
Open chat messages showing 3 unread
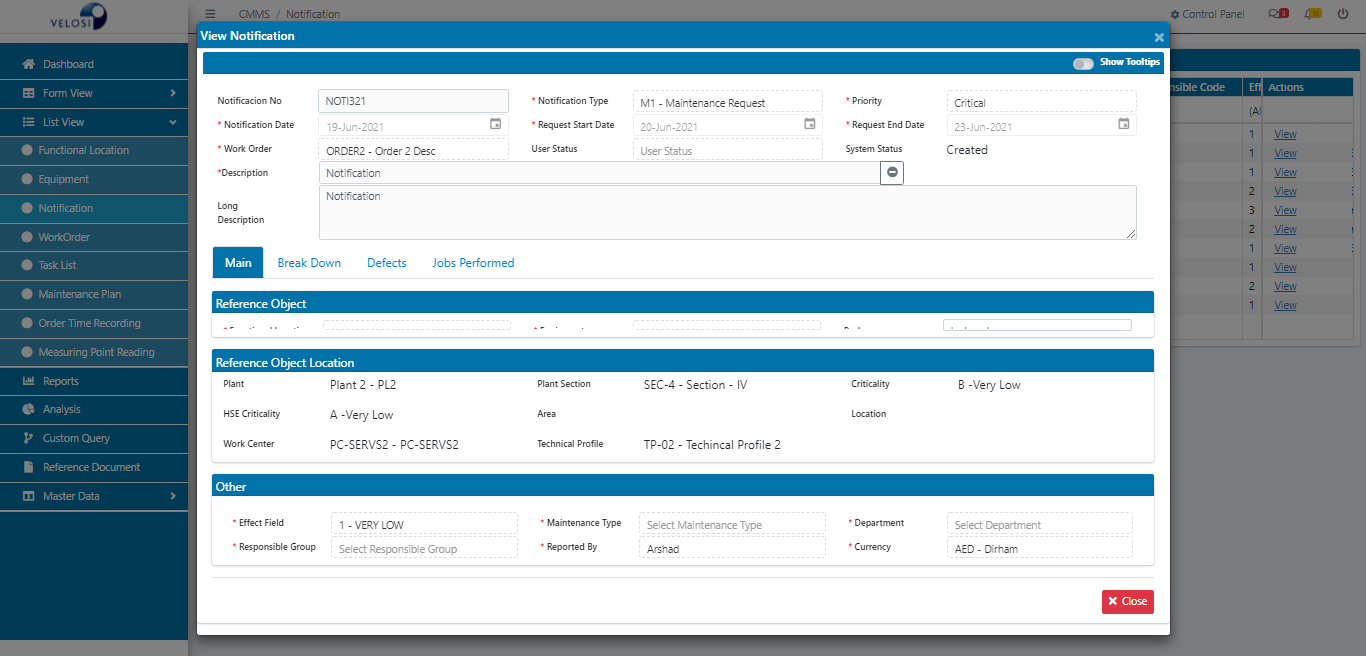point(1277,14)
